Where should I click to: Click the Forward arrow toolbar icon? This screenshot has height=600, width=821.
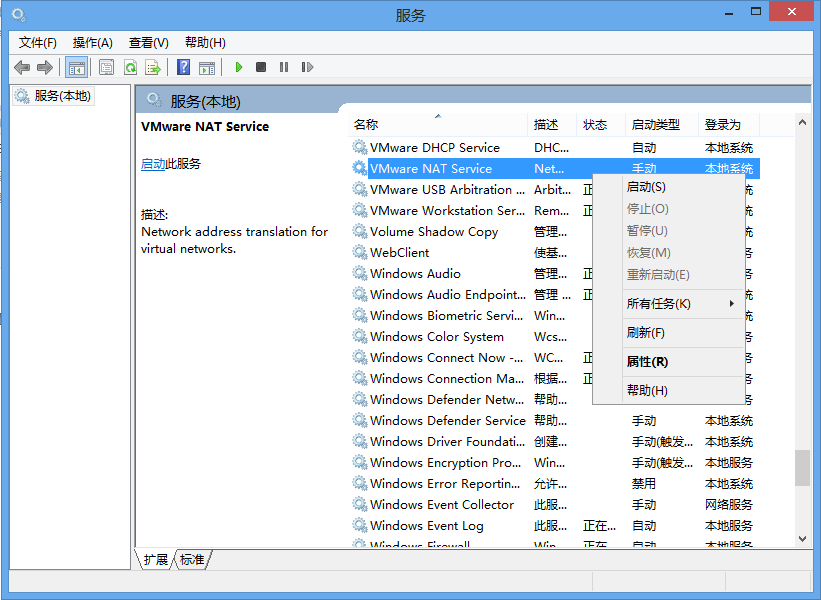pyautogui.click(x=45, y=67)
